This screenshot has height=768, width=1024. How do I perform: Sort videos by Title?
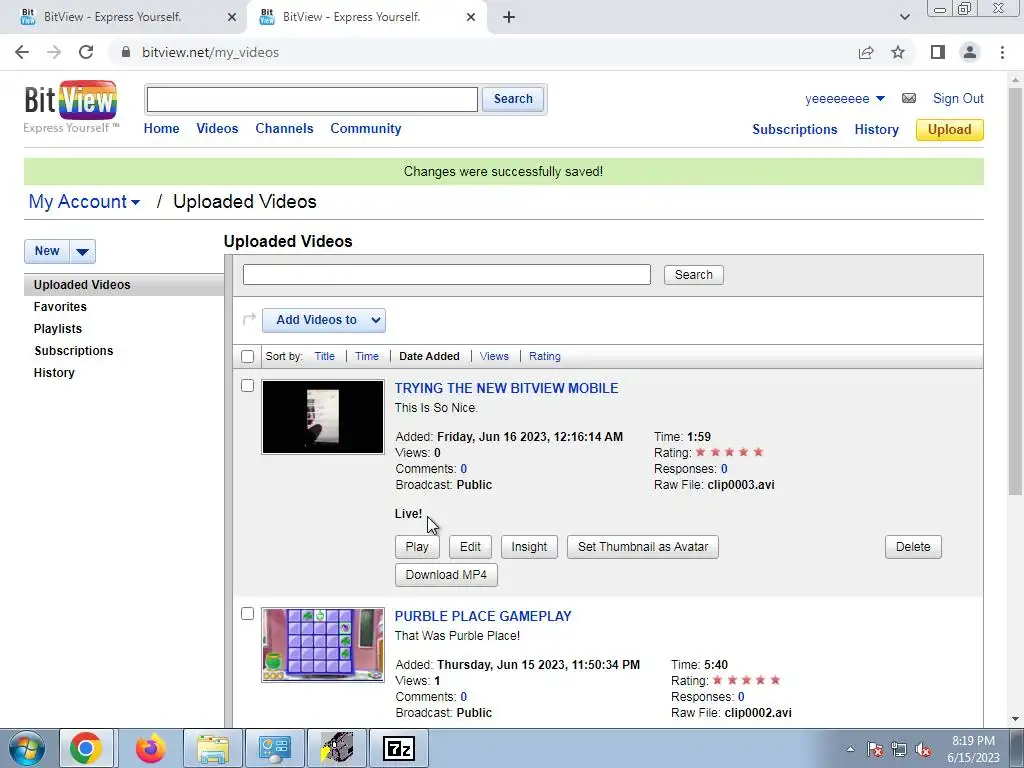(x=325, y=357)
